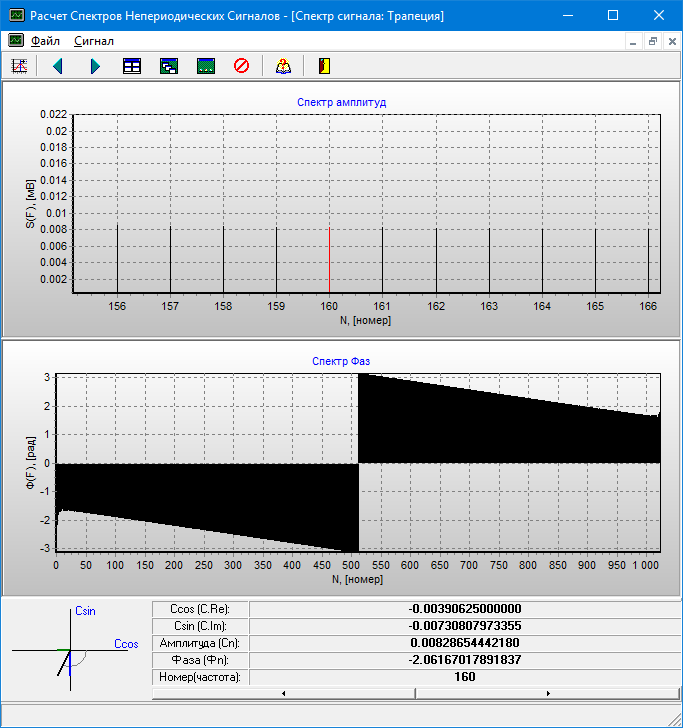Restore the inner MDI child window
The image size is (683, 728).
652,41
